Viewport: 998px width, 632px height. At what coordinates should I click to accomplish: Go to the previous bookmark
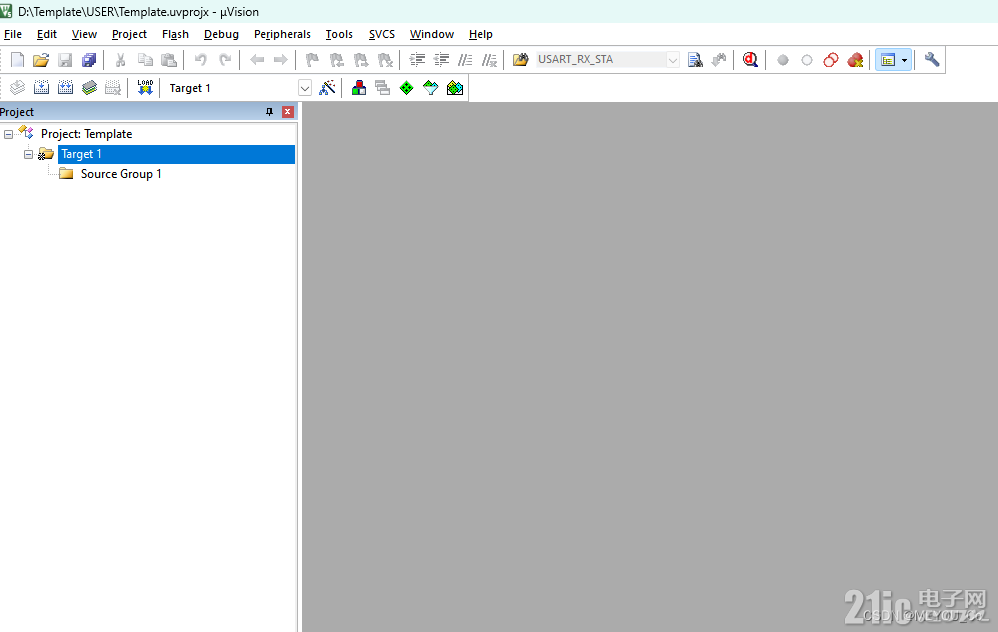click(337, 60)
